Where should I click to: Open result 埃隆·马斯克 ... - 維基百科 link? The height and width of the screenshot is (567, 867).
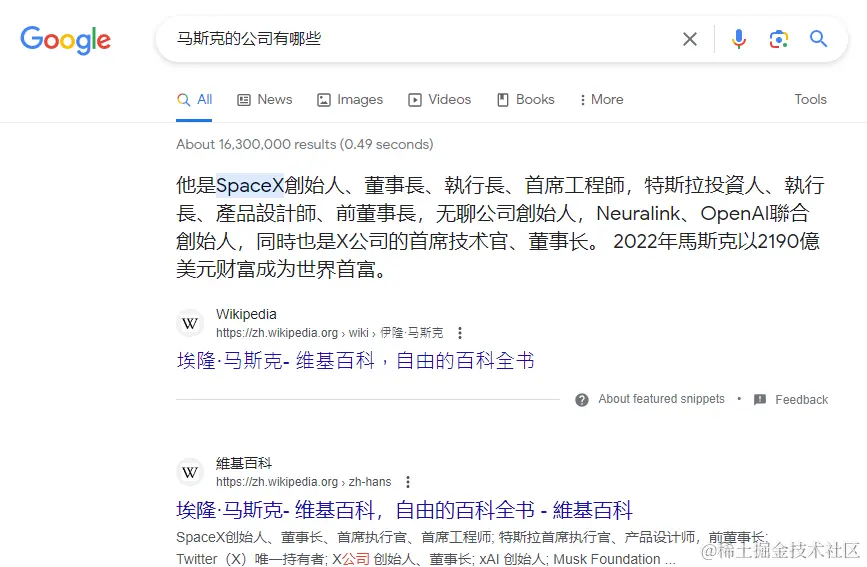tap(404, 509)
